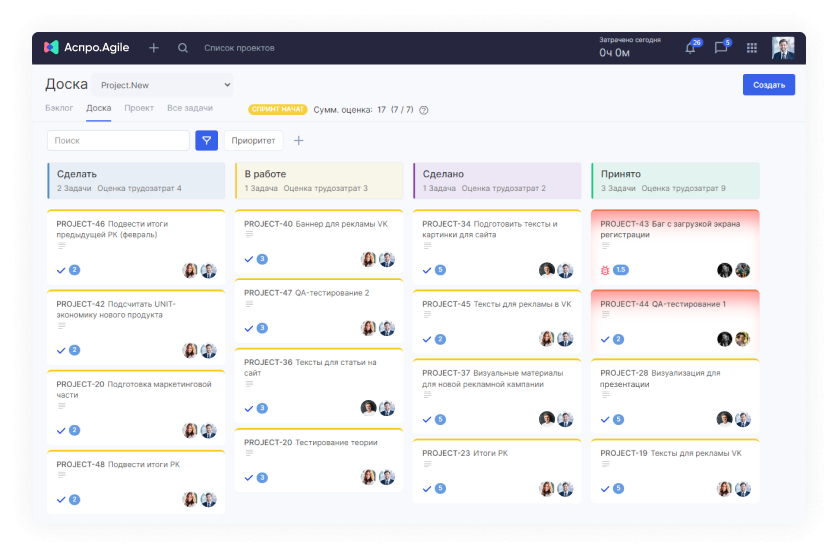The image size is (838, 556).
Task: Toggle the checkmark on PROJECT-34 card
Action: tap(426, 271)
